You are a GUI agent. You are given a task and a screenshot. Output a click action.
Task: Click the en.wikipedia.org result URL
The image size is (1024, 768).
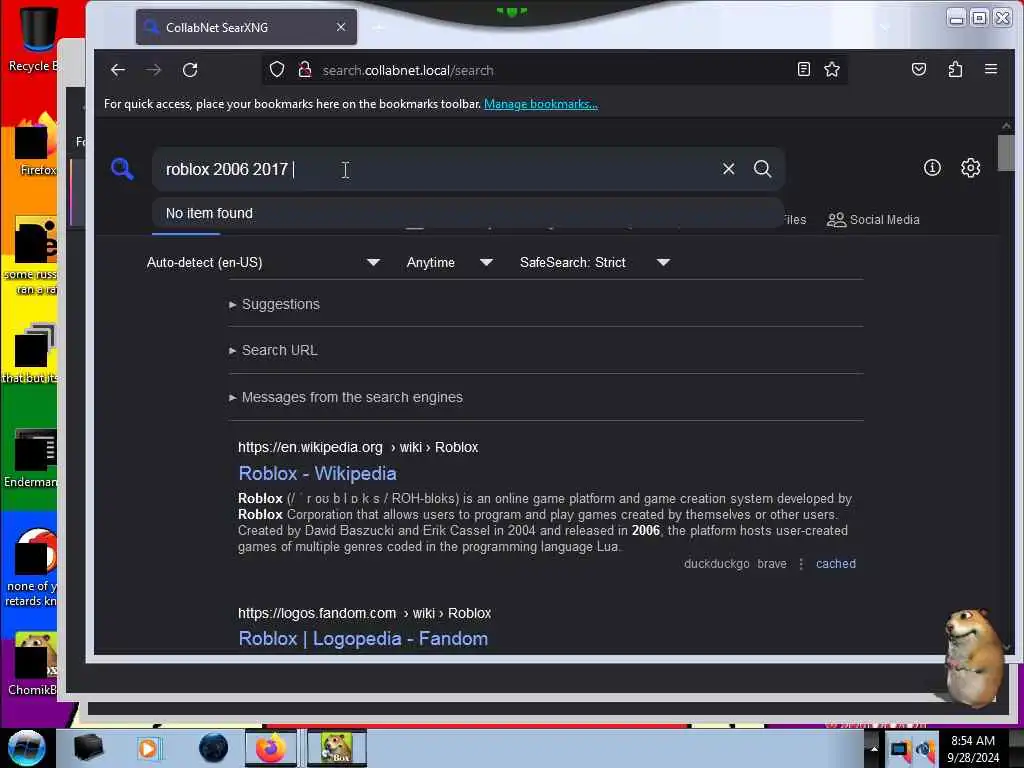pos(358,447)
